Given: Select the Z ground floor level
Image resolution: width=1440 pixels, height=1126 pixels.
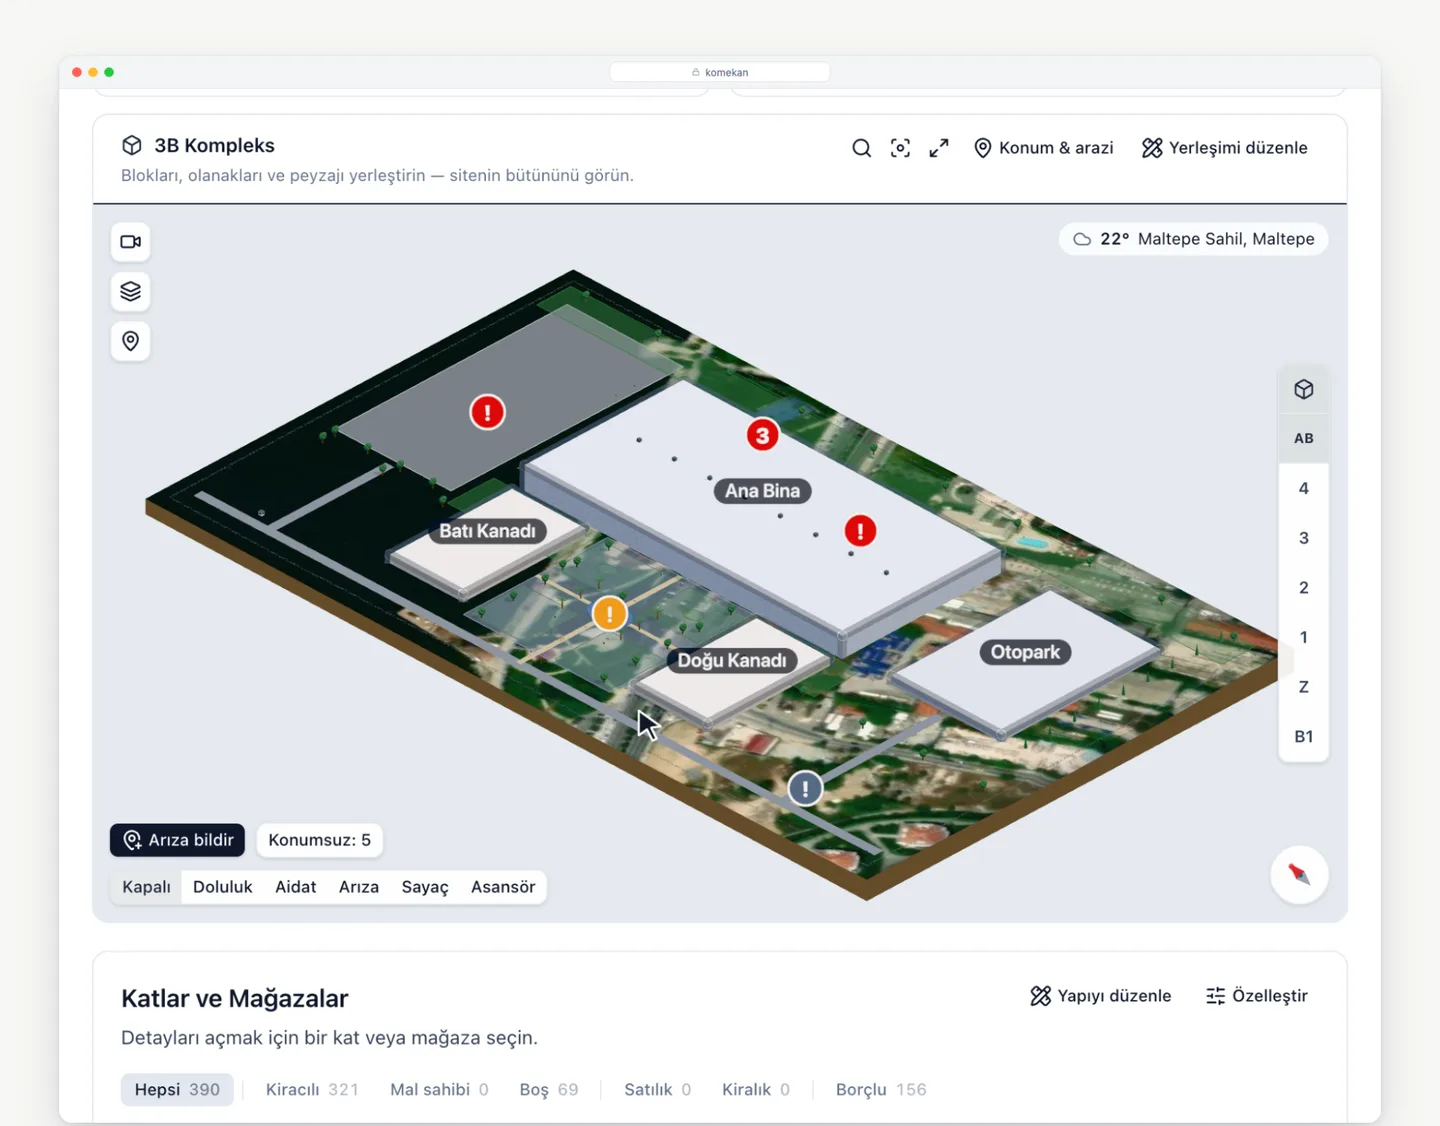Looking at the screenshot, I should click(x=1303, y=687).
